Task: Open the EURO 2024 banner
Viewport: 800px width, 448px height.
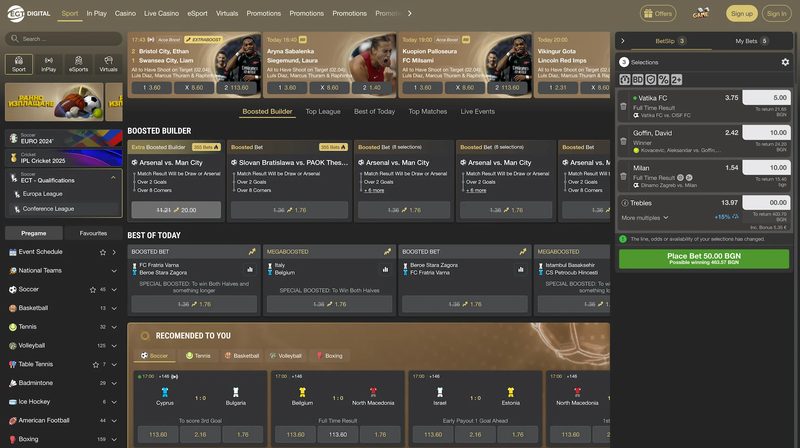Action: [64, 138]
